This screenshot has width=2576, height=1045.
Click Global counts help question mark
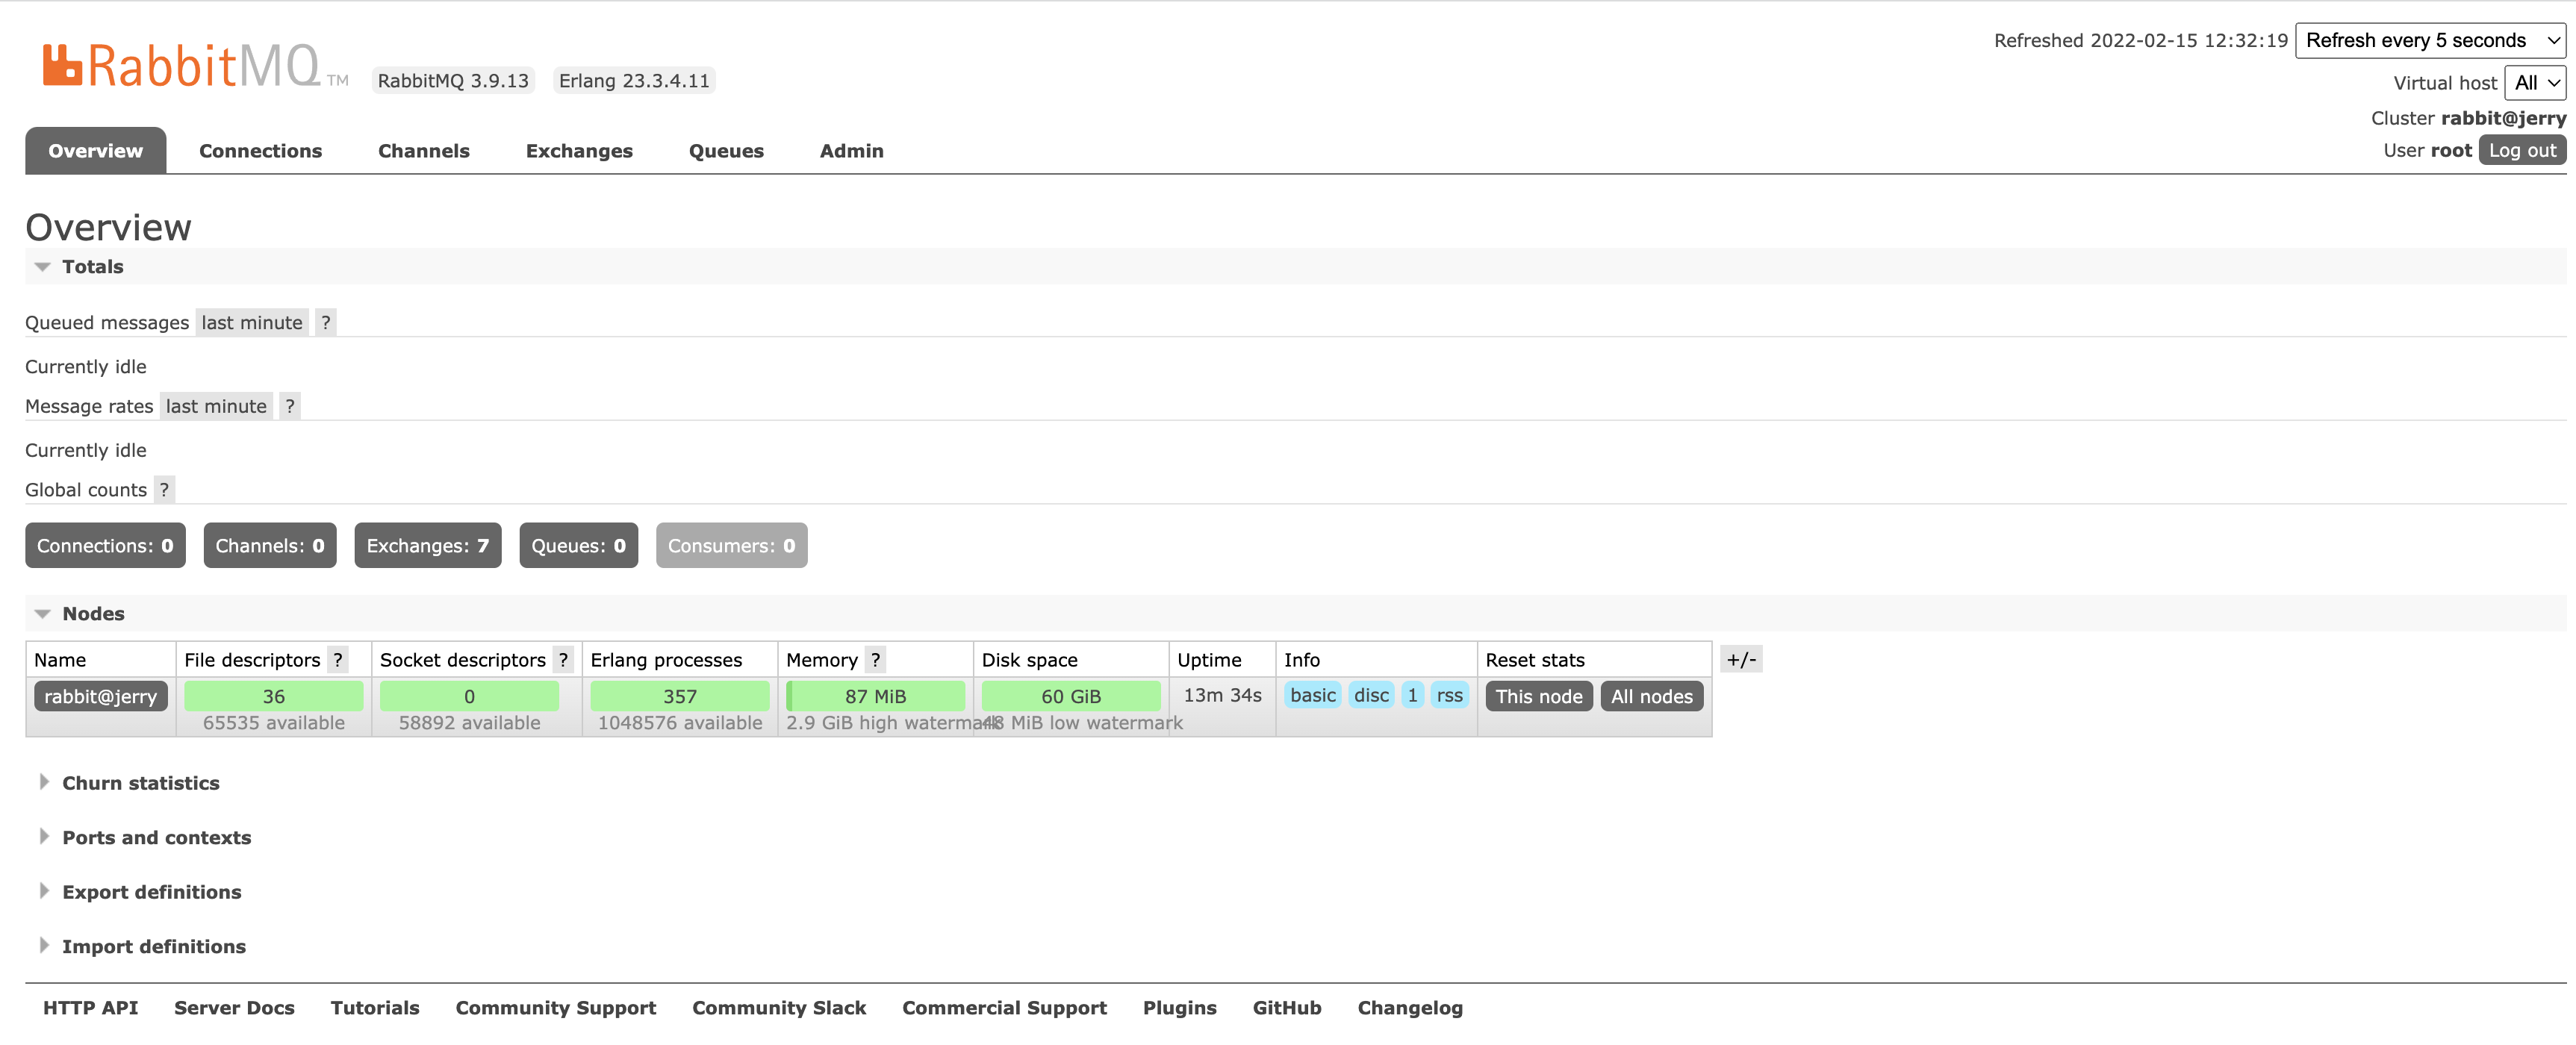pos(164,490)
